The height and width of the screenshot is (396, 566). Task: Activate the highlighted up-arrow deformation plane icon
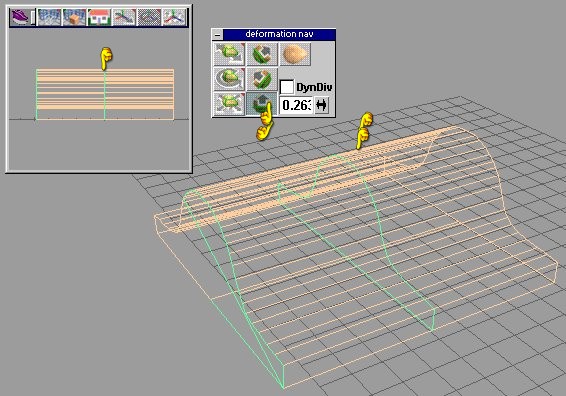[262, 104]
